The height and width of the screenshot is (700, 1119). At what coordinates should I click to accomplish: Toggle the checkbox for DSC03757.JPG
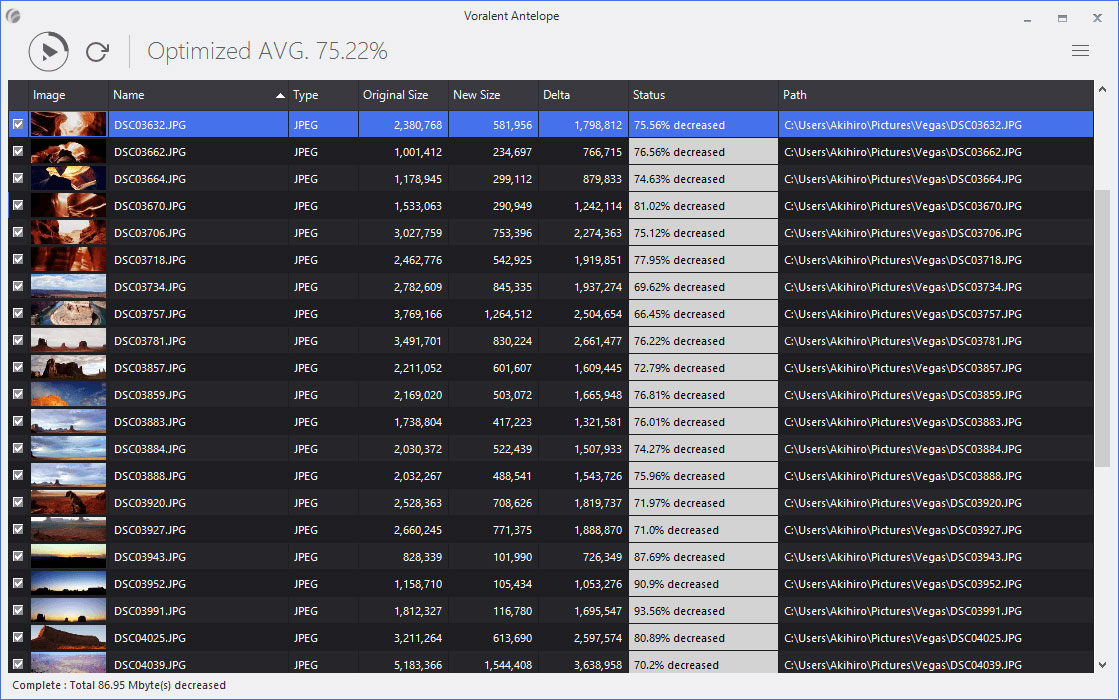click(x=18, y=314)
